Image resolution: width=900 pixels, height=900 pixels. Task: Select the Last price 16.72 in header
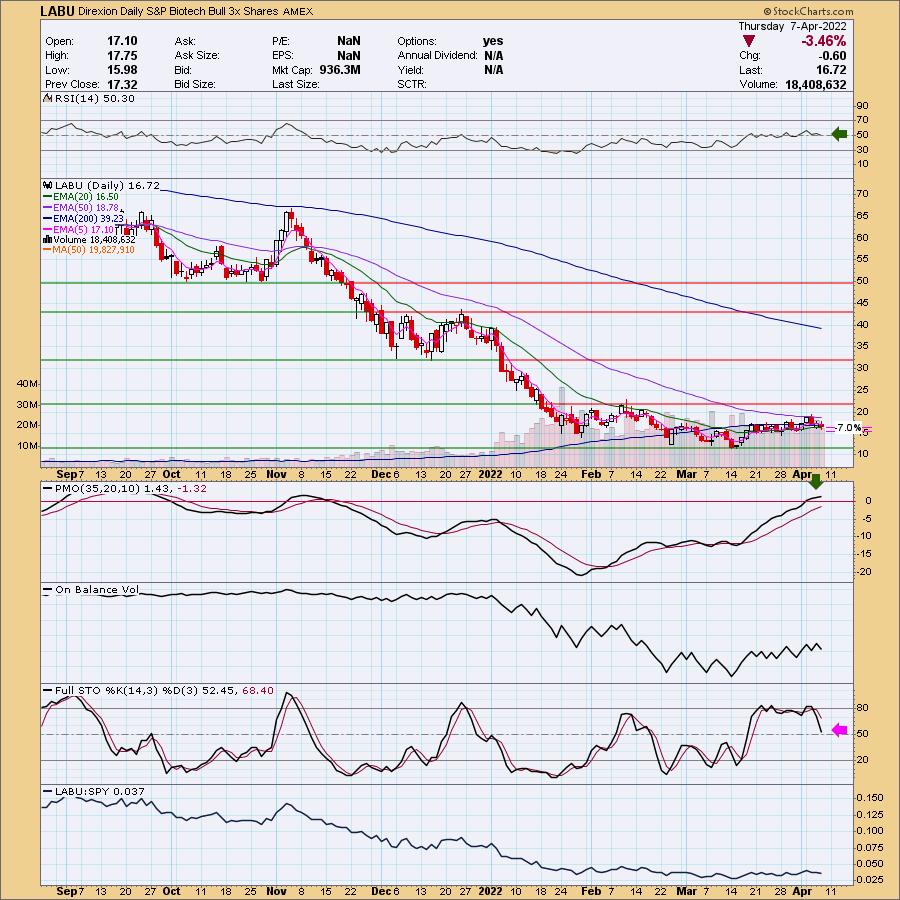[x=832, y=70]
